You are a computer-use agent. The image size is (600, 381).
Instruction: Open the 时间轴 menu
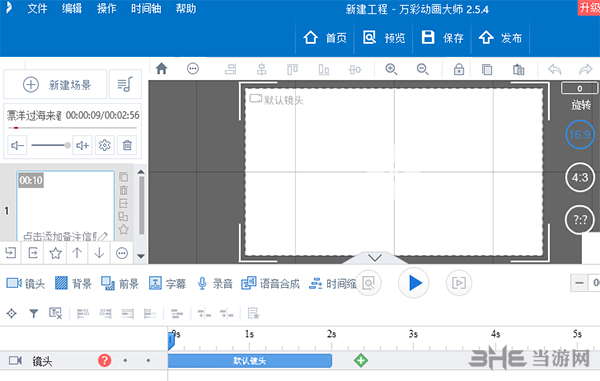146,8
